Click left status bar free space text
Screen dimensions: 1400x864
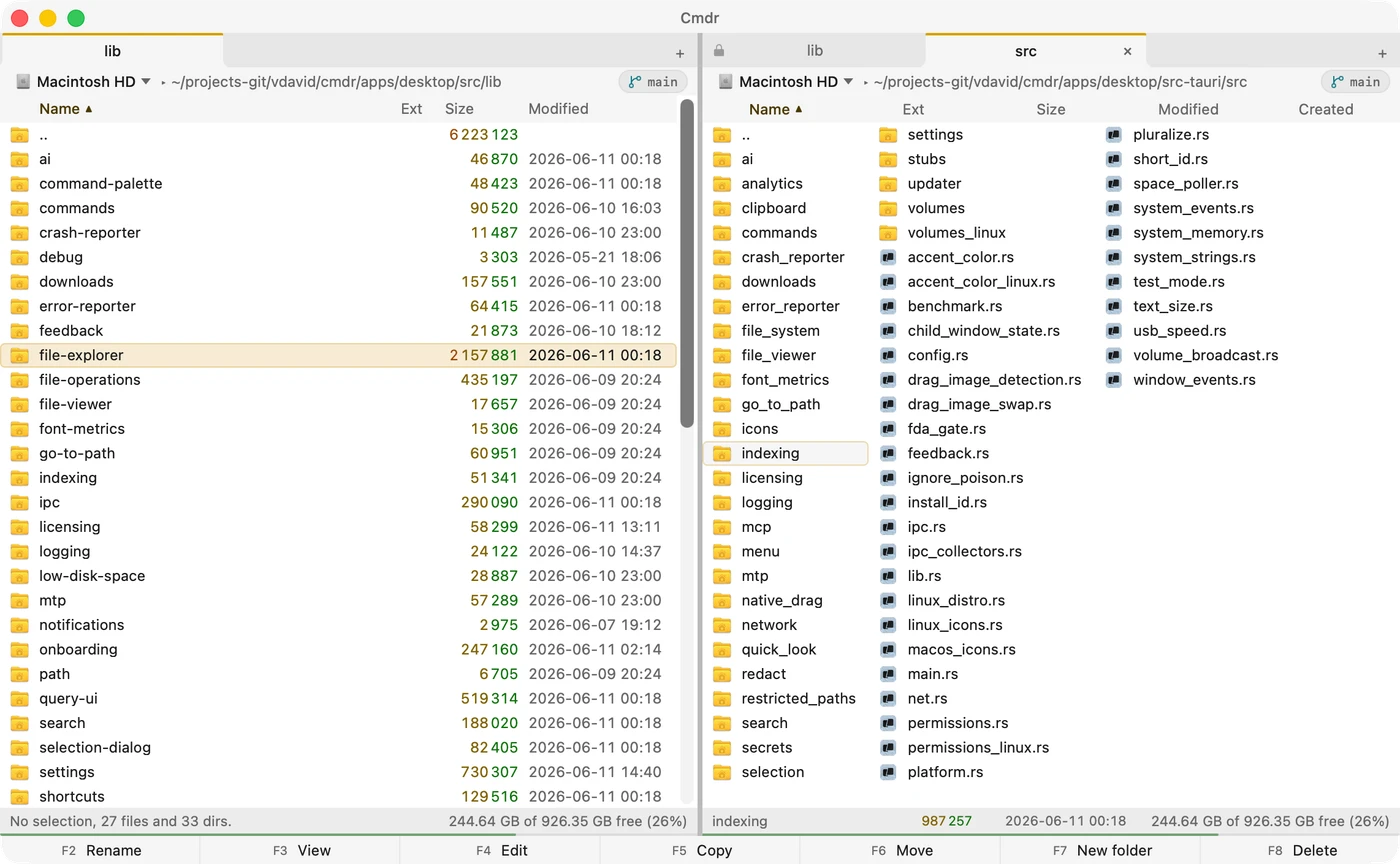pos(568,821)
